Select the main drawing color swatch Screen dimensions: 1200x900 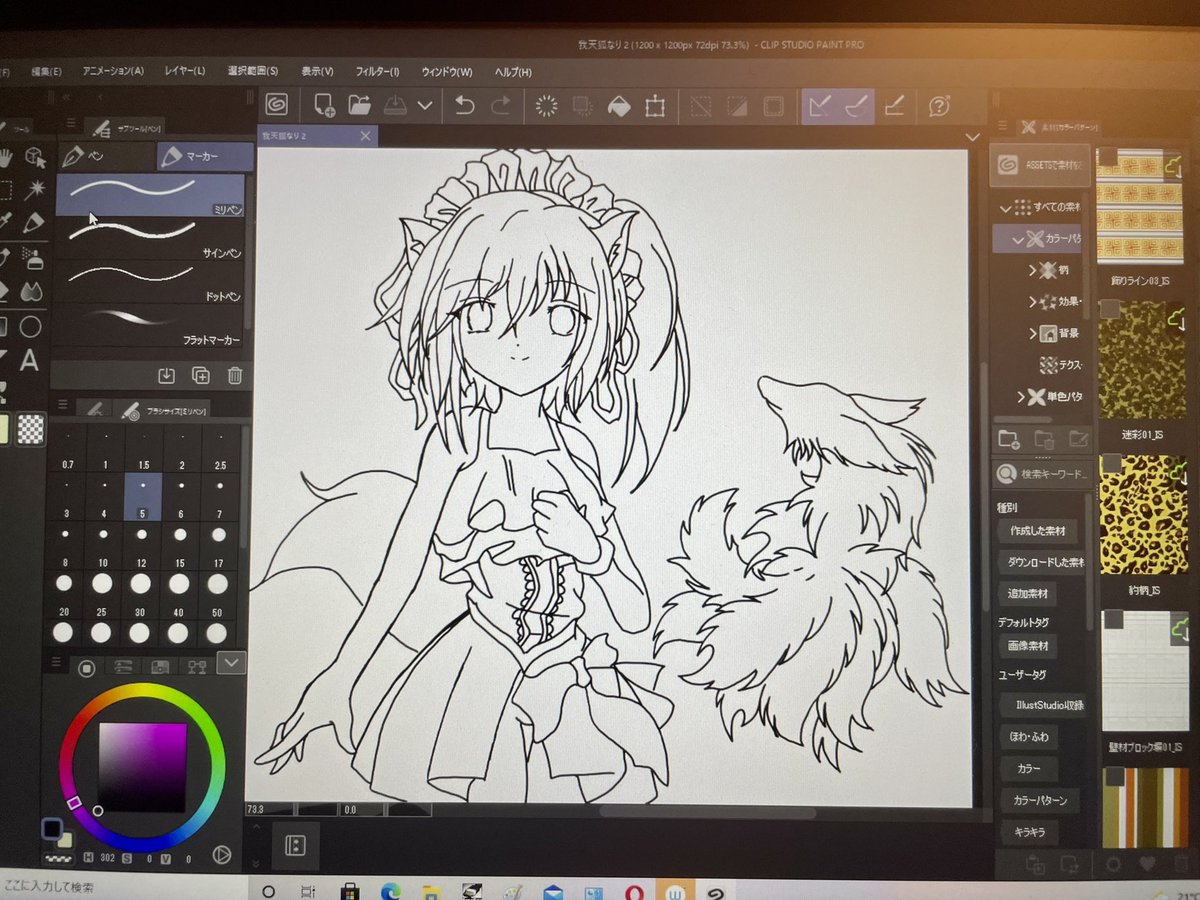coord(52,830)
